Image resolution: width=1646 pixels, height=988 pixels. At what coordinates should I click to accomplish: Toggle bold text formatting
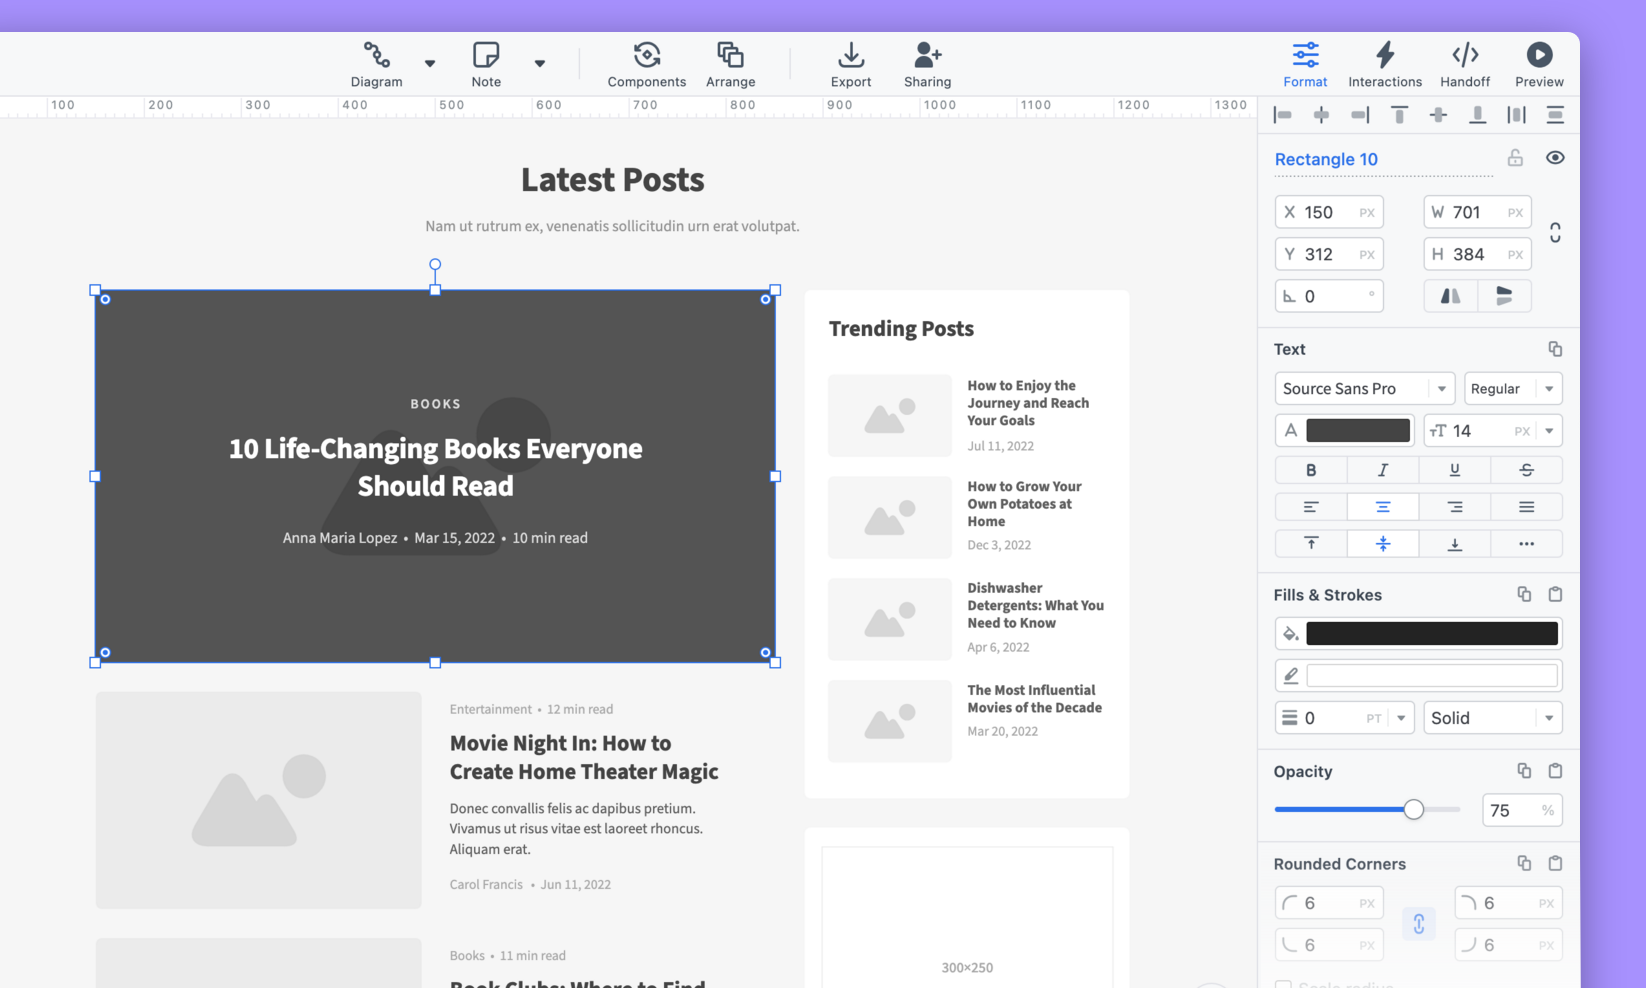tap(1310, 470)
